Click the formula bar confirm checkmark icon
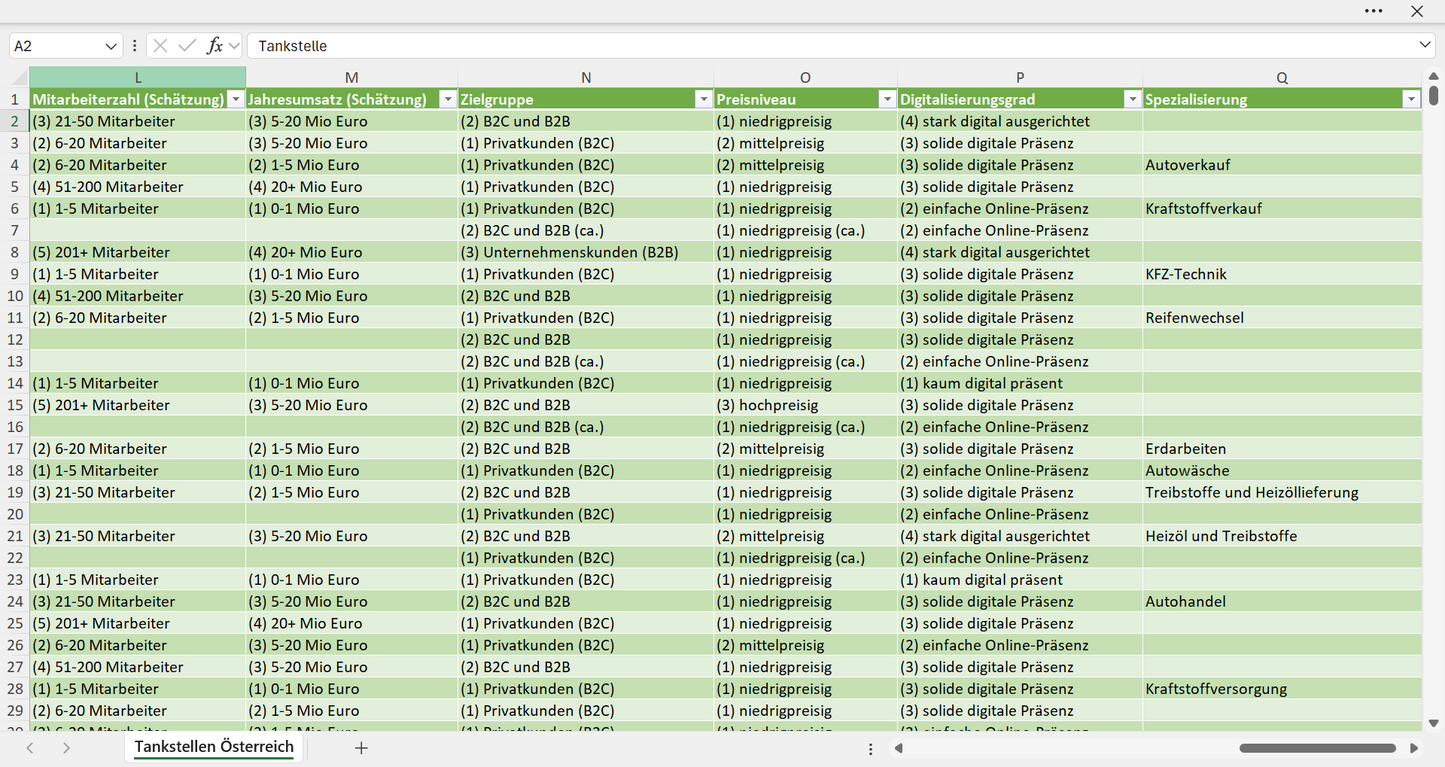The image size is (1445, 767). (187, 46)
